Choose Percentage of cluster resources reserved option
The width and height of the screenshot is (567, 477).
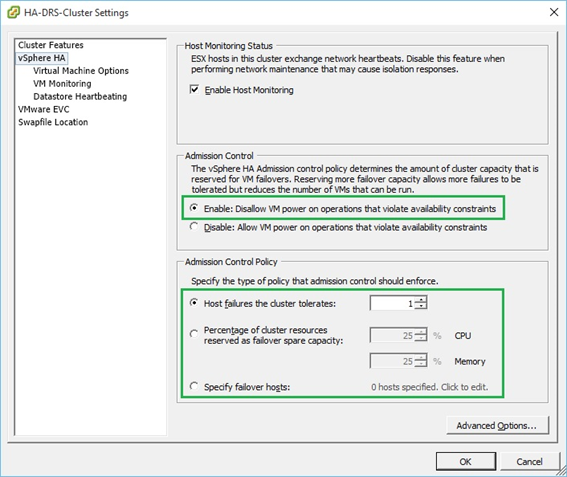coord(194,333)
